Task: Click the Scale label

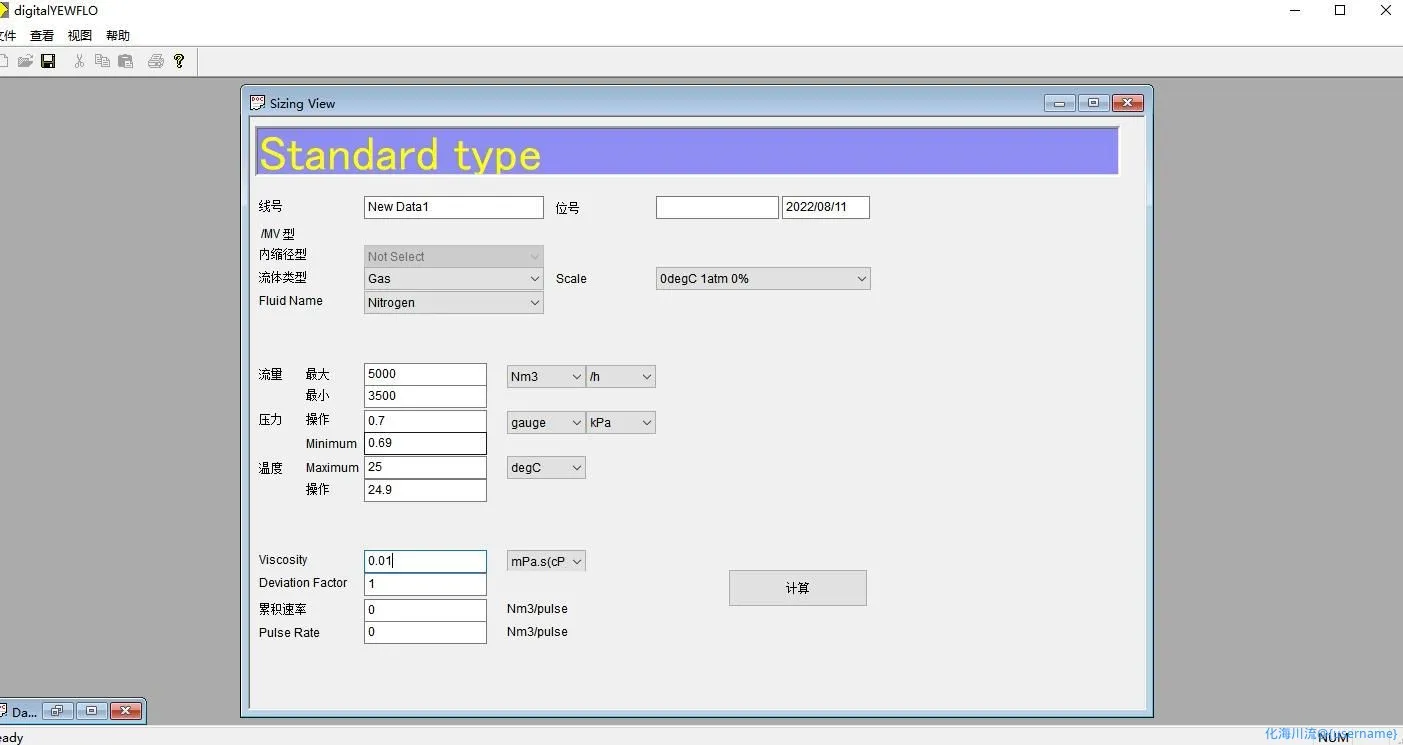Action: [x=571, y=279]
